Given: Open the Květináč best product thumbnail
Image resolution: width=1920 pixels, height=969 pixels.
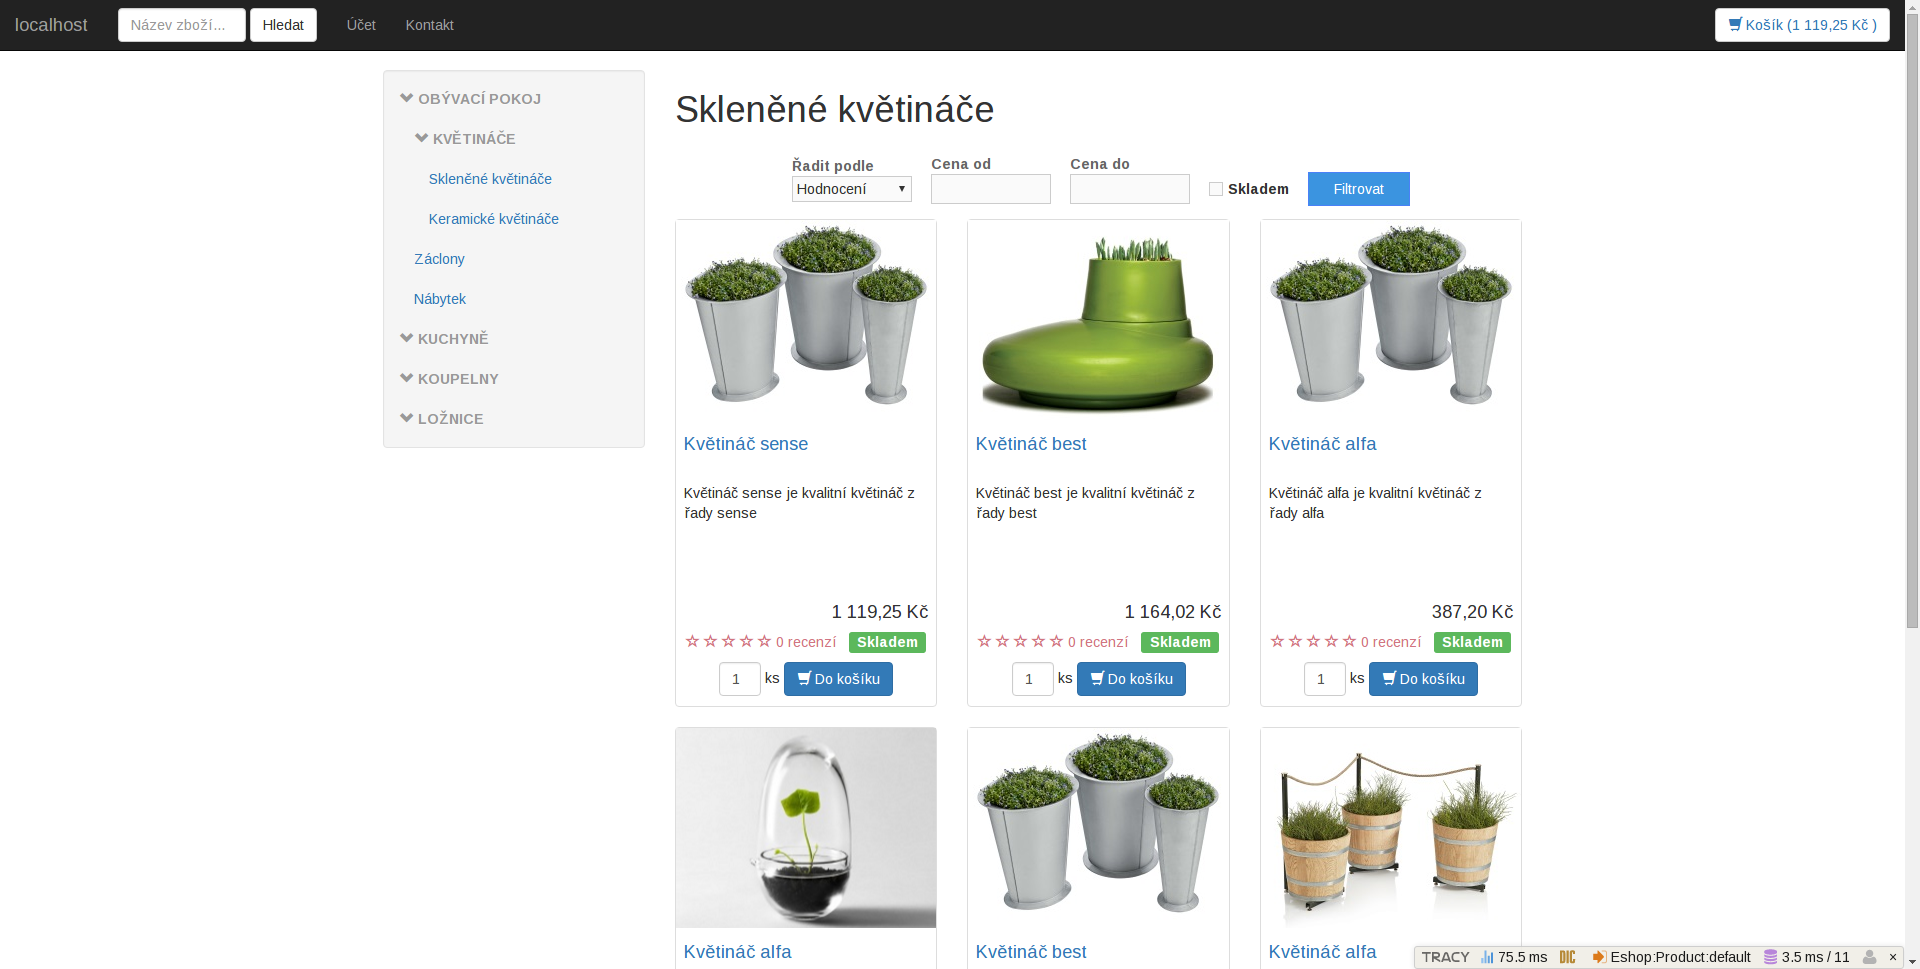Looking at the screenshot, I should [x=1097, y=318].
